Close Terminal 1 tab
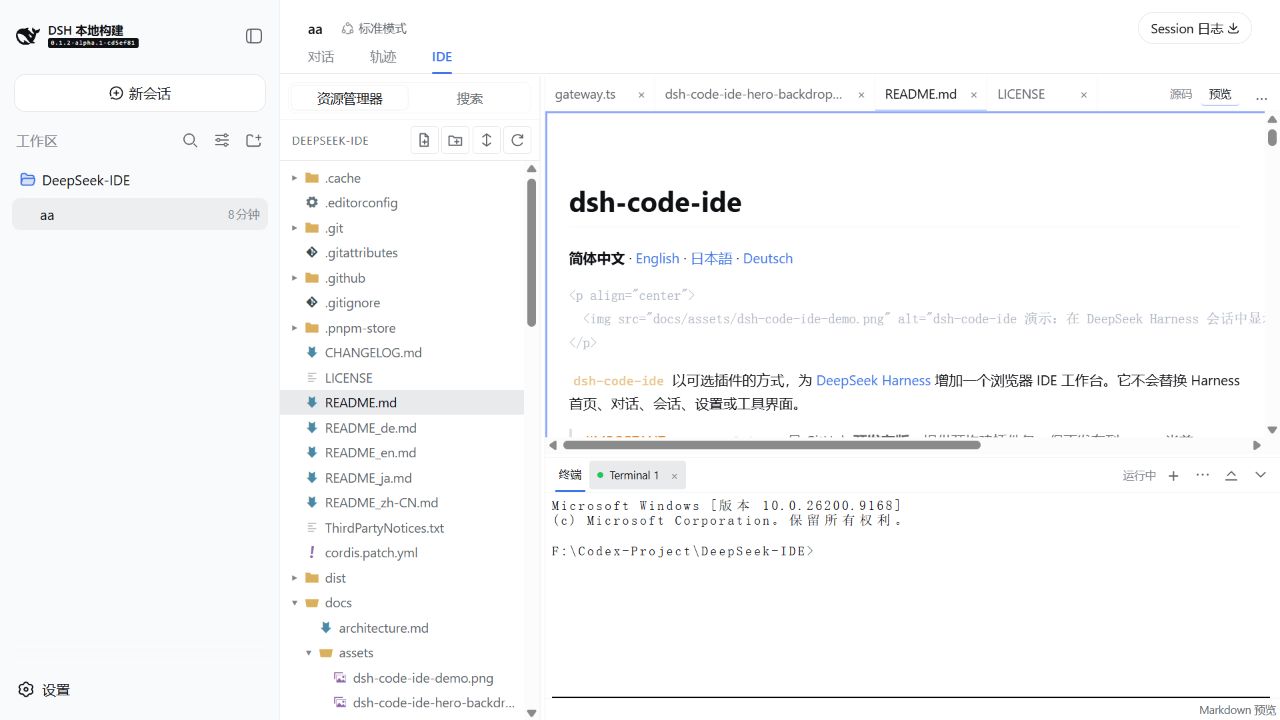 [674, 476]
